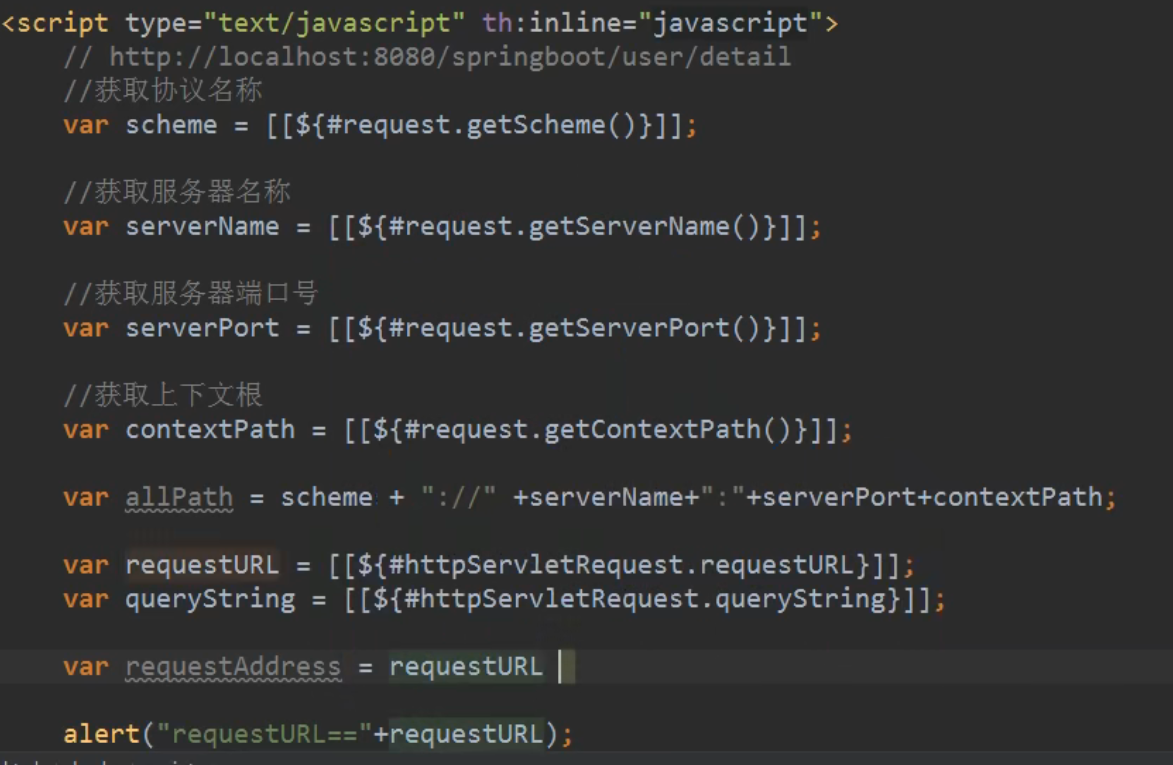Click the comment //获取上下文根
The width and height of the screenshot is (1173, 765).
pos(163,395)
